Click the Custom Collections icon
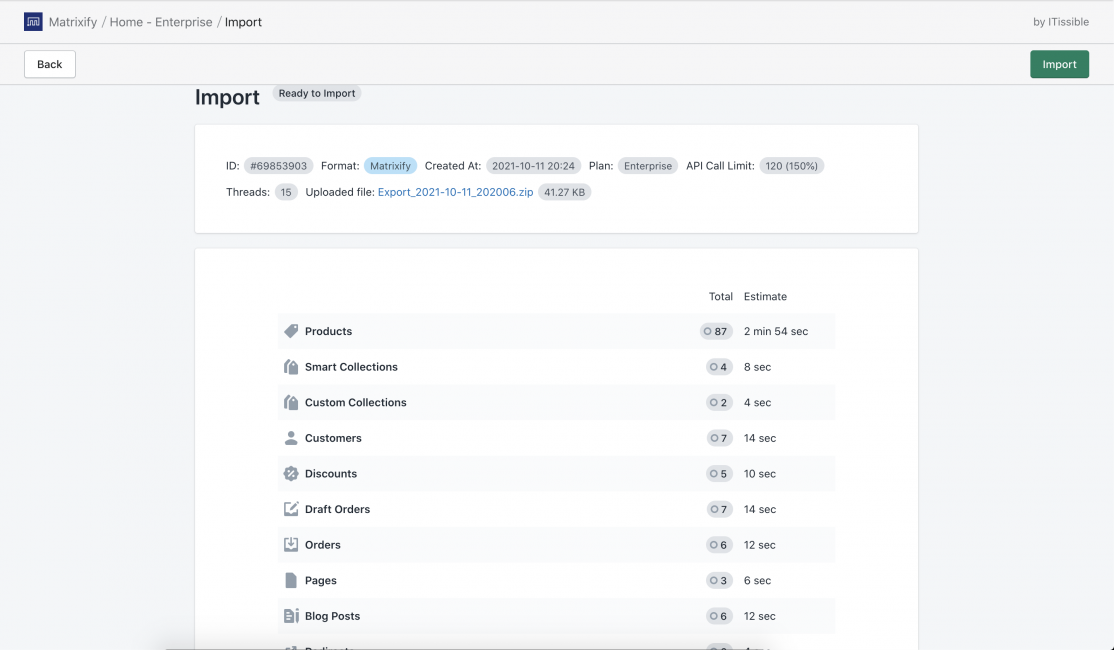Image resolution: width=1114 pixels, height=650 pixels. 290,402
